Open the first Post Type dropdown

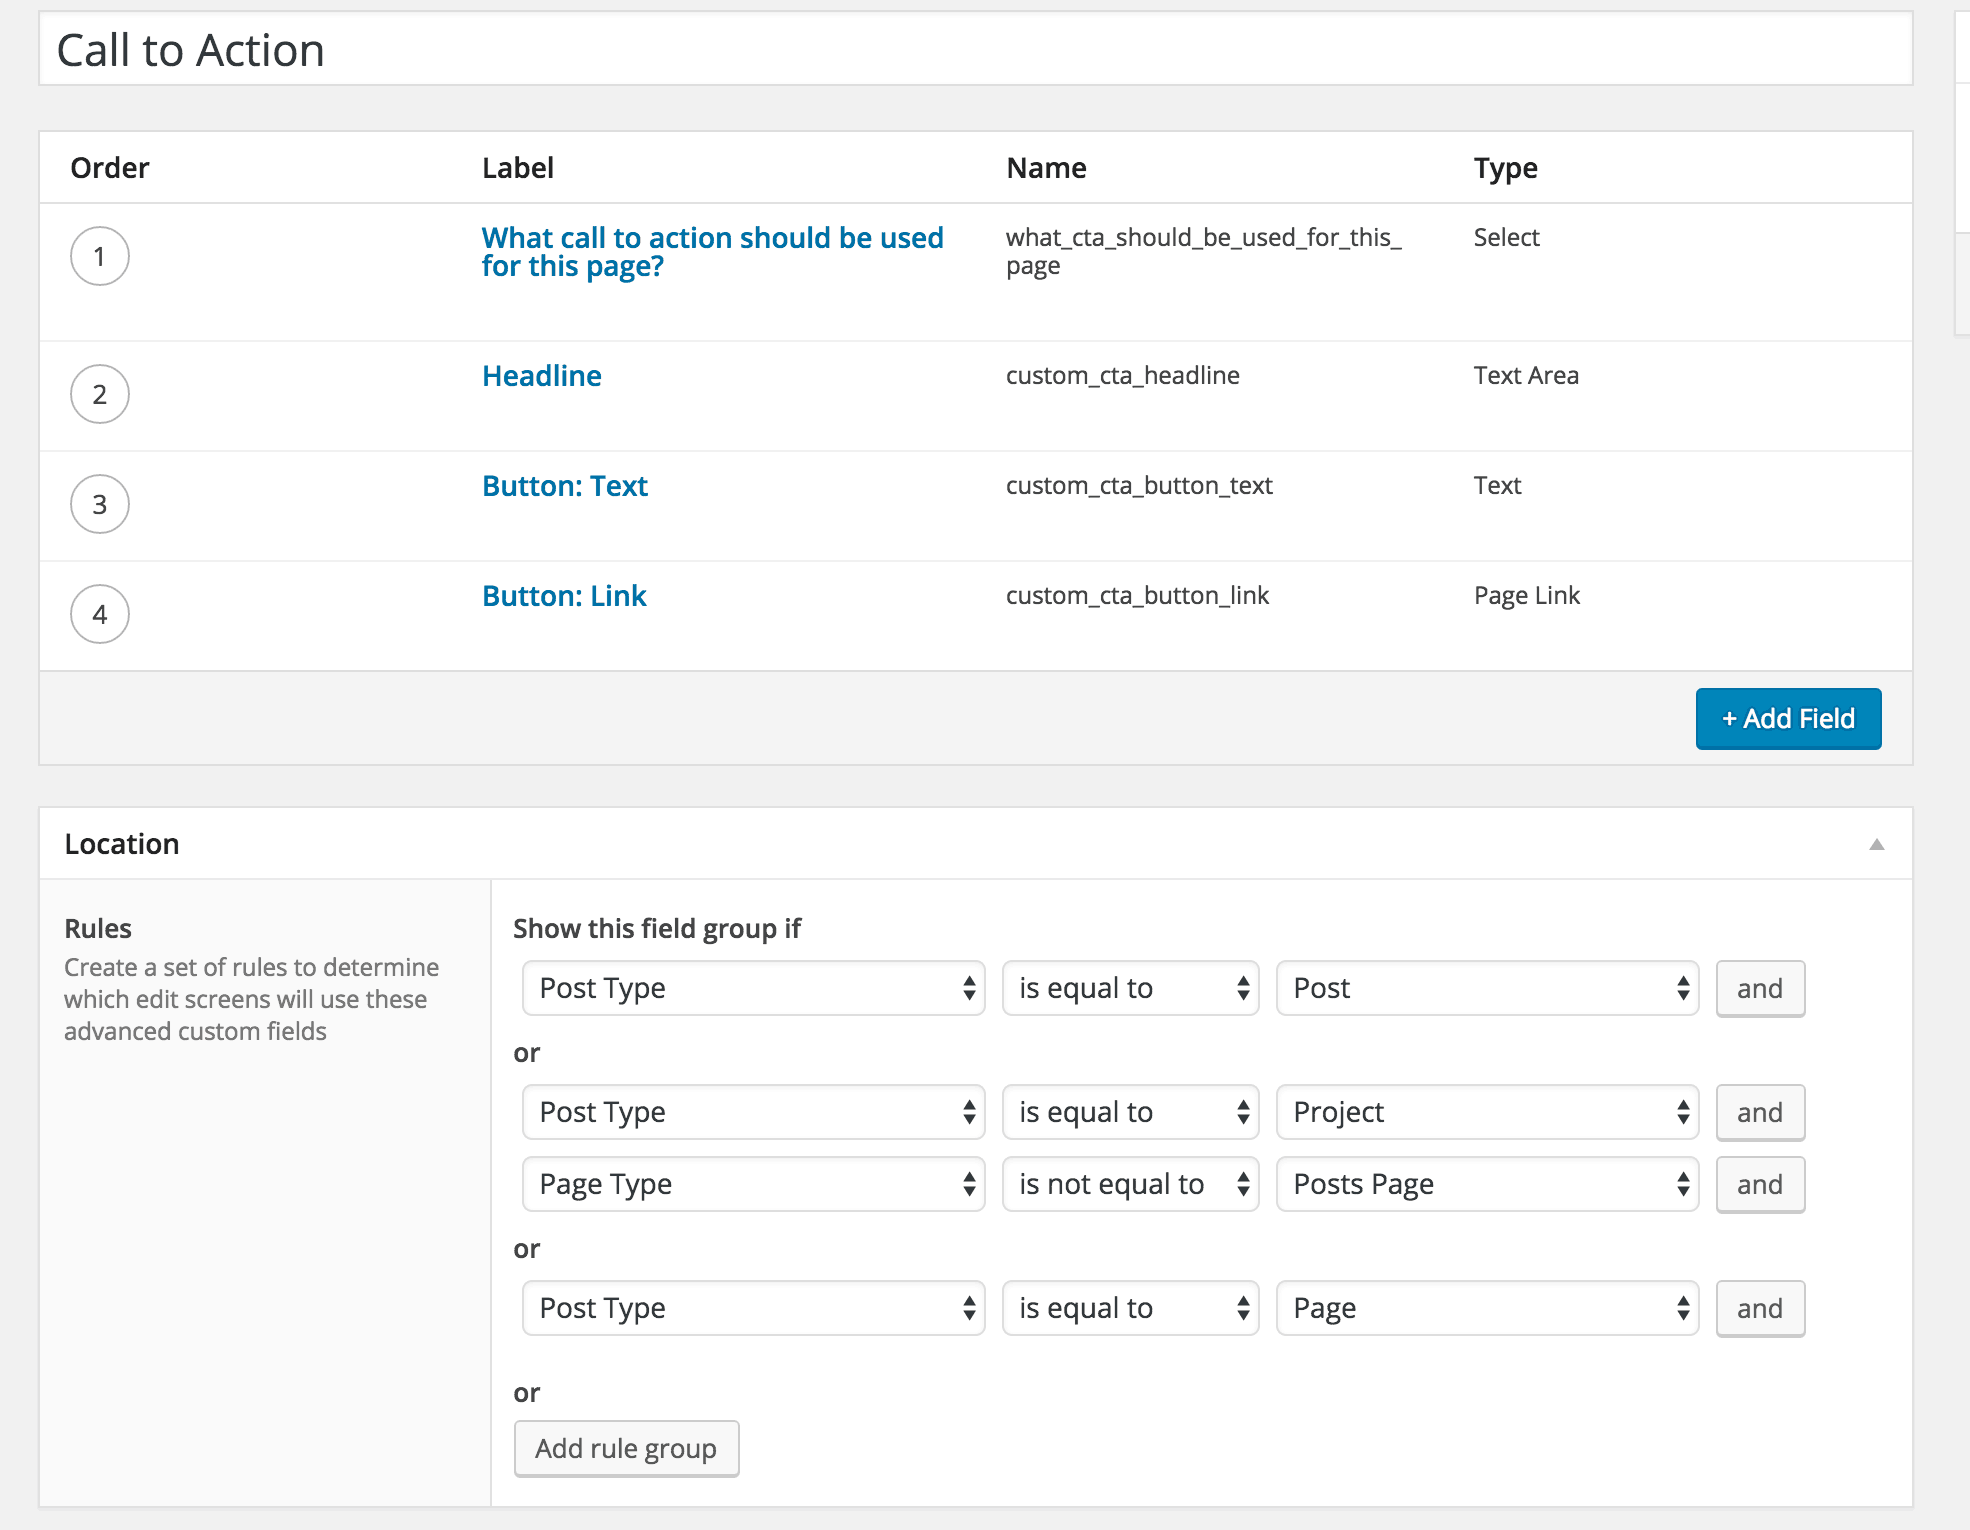(x=751, y=988)
